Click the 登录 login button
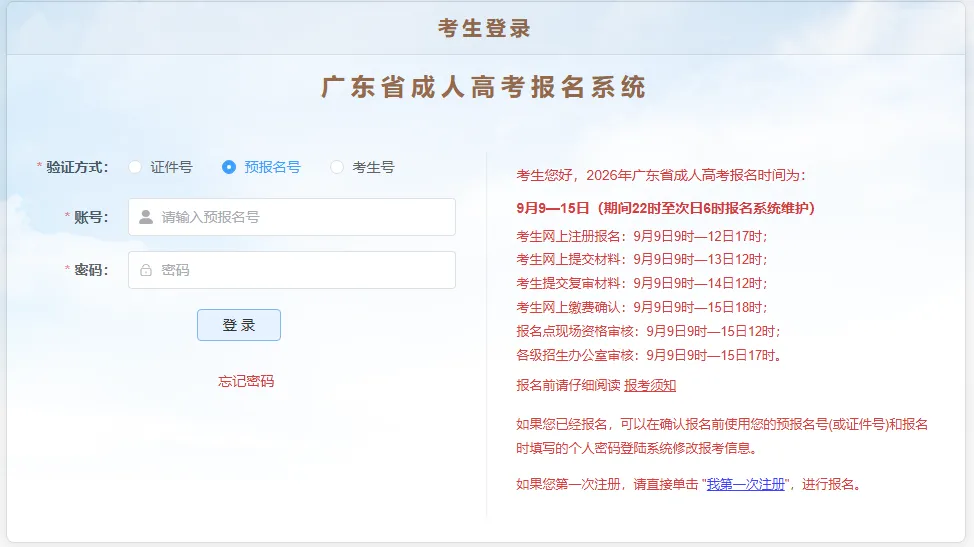 click(x=239, y=325)
